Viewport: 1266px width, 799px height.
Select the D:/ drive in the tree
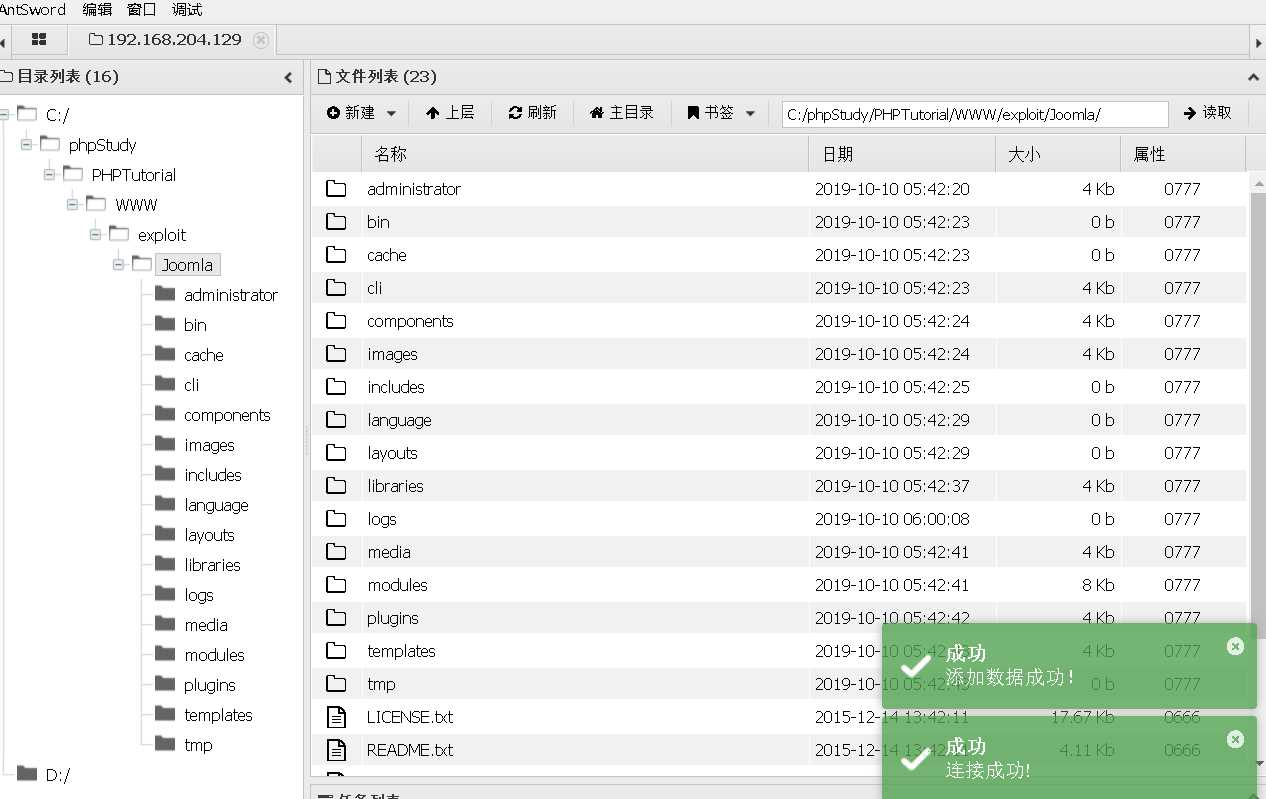coord(58,775)
